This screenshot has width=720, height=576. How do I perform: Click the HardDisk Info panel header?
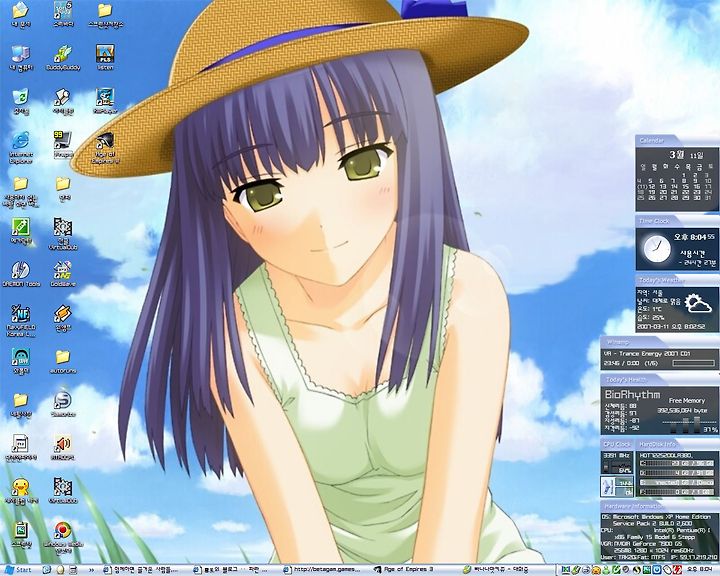pos(658,444)
